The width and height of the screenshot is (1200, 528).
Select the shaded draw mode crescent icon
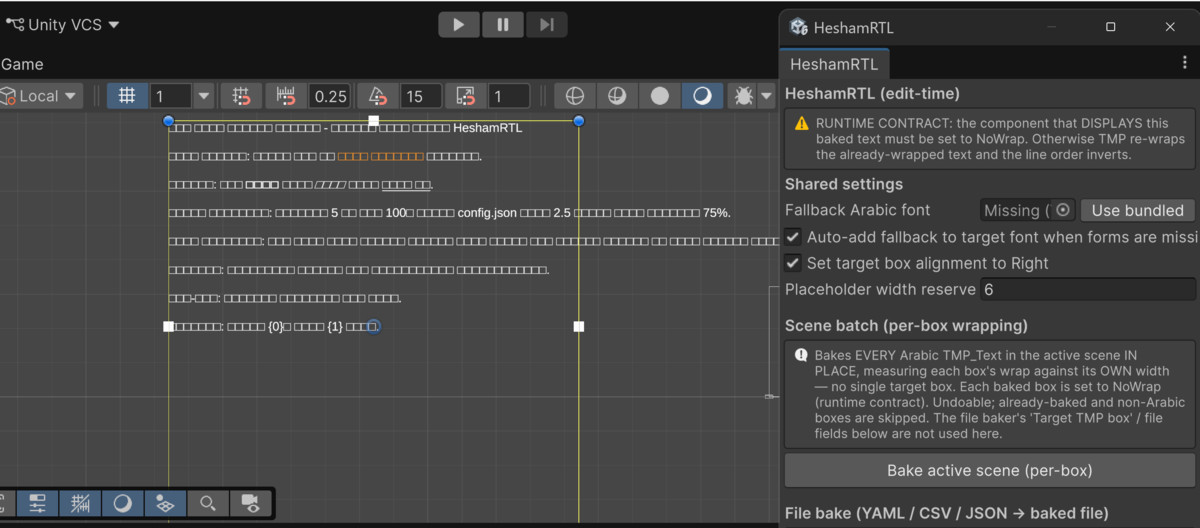[703, 96]
